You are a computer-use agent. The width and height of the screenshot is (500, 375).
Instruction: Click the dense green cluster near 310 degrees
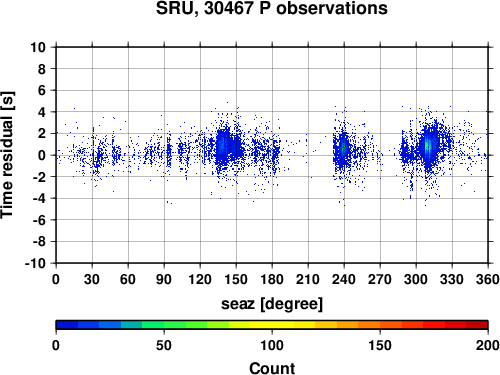428,147
